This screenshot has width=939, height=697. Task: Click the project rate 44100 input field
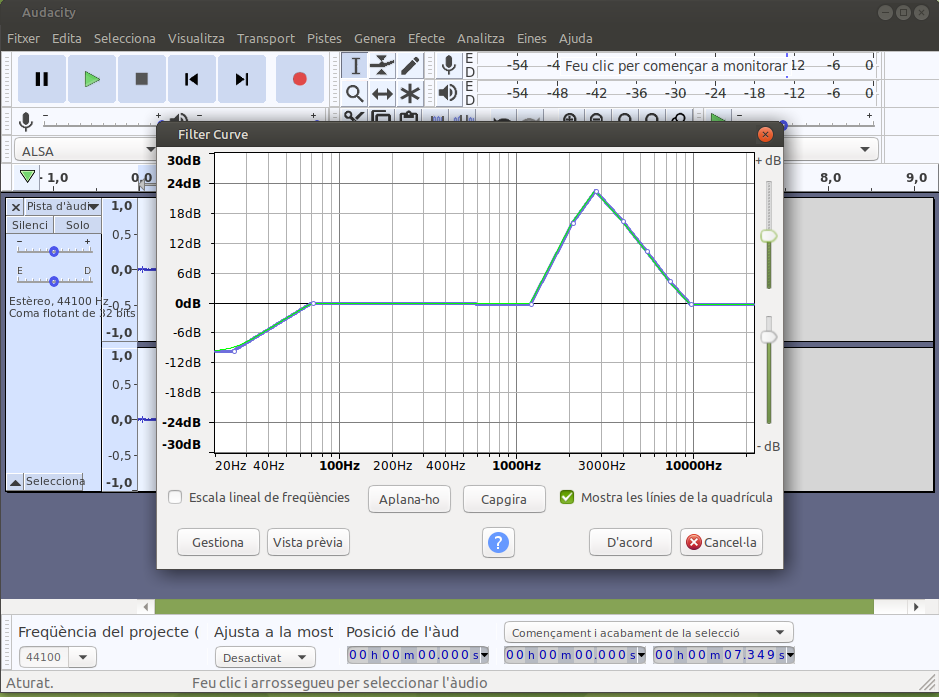click(44, 657)
